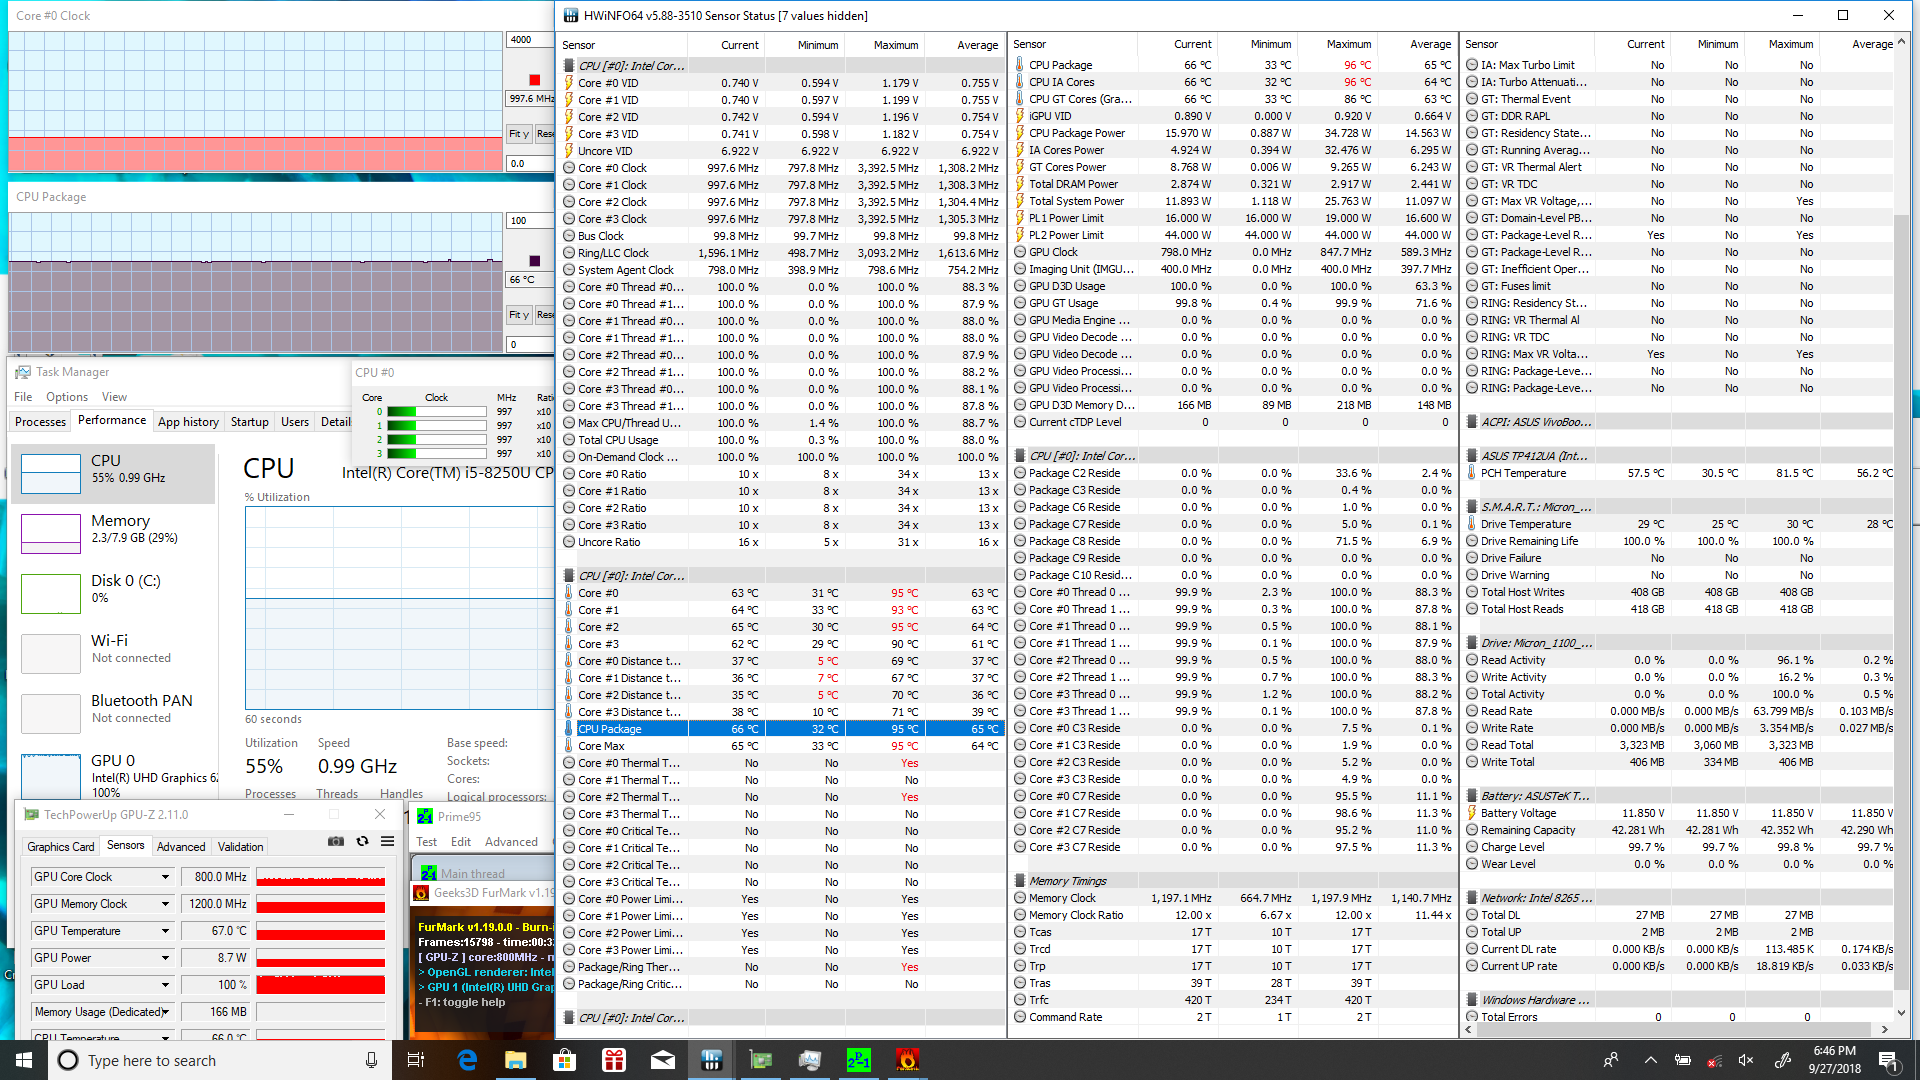Open Microsoft Edge from the taskbar
The height and width of the screenshot is (1080, 1920).
467,1060
